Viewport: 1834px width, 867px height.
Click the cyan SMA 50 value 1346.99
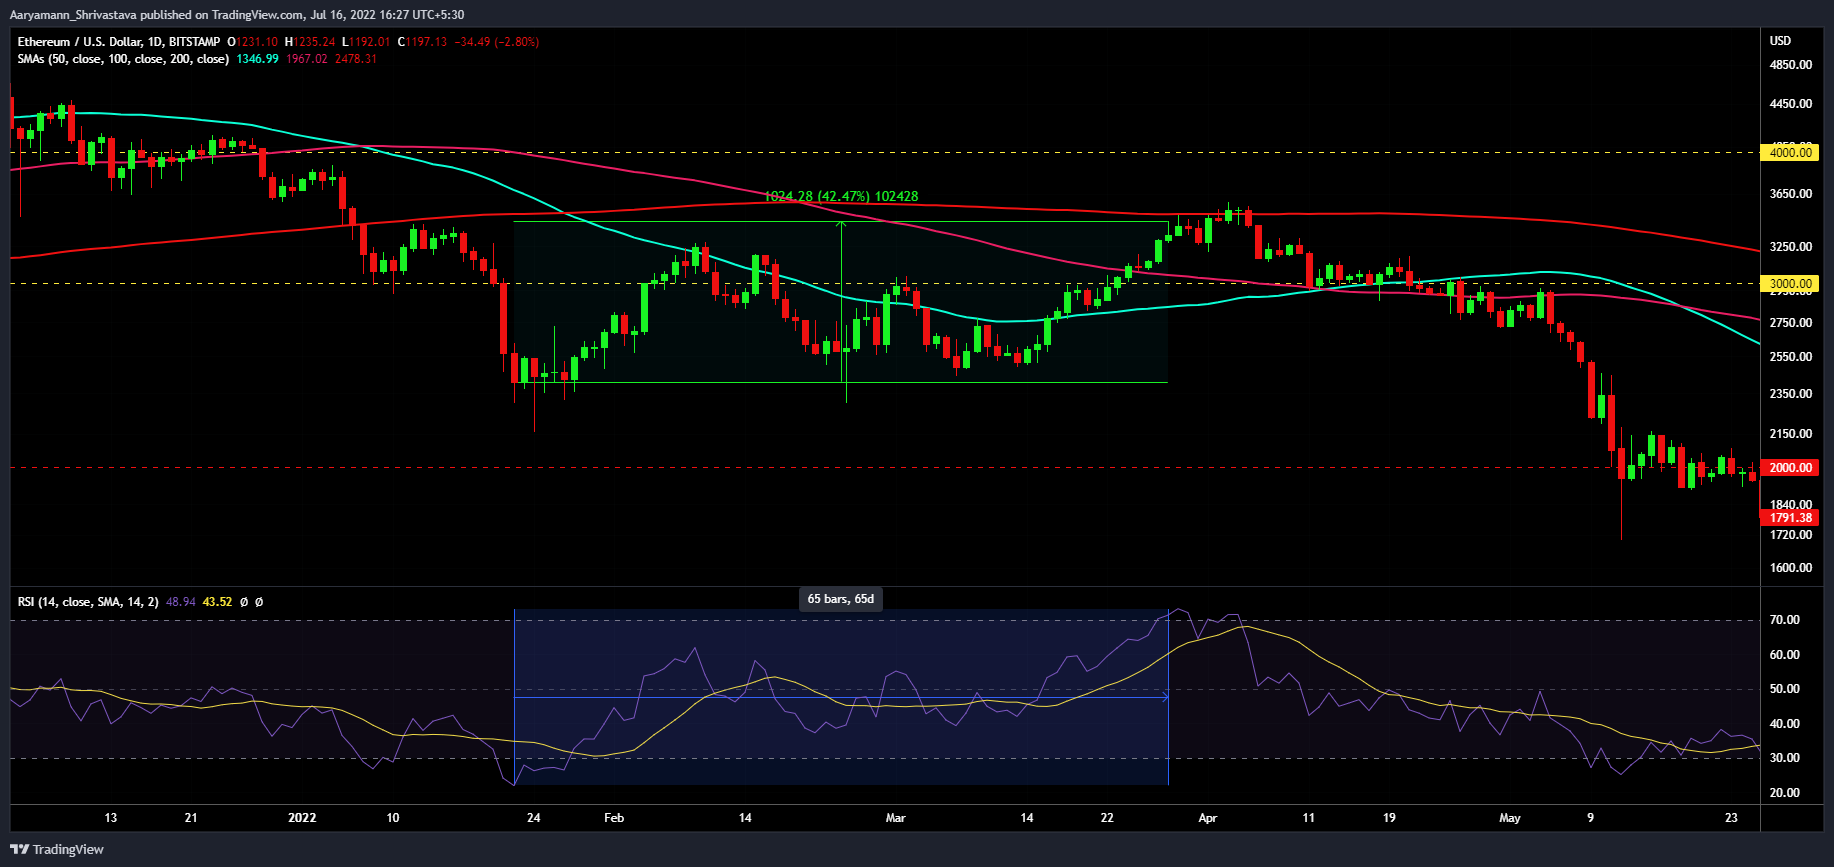tap(257, 59)
